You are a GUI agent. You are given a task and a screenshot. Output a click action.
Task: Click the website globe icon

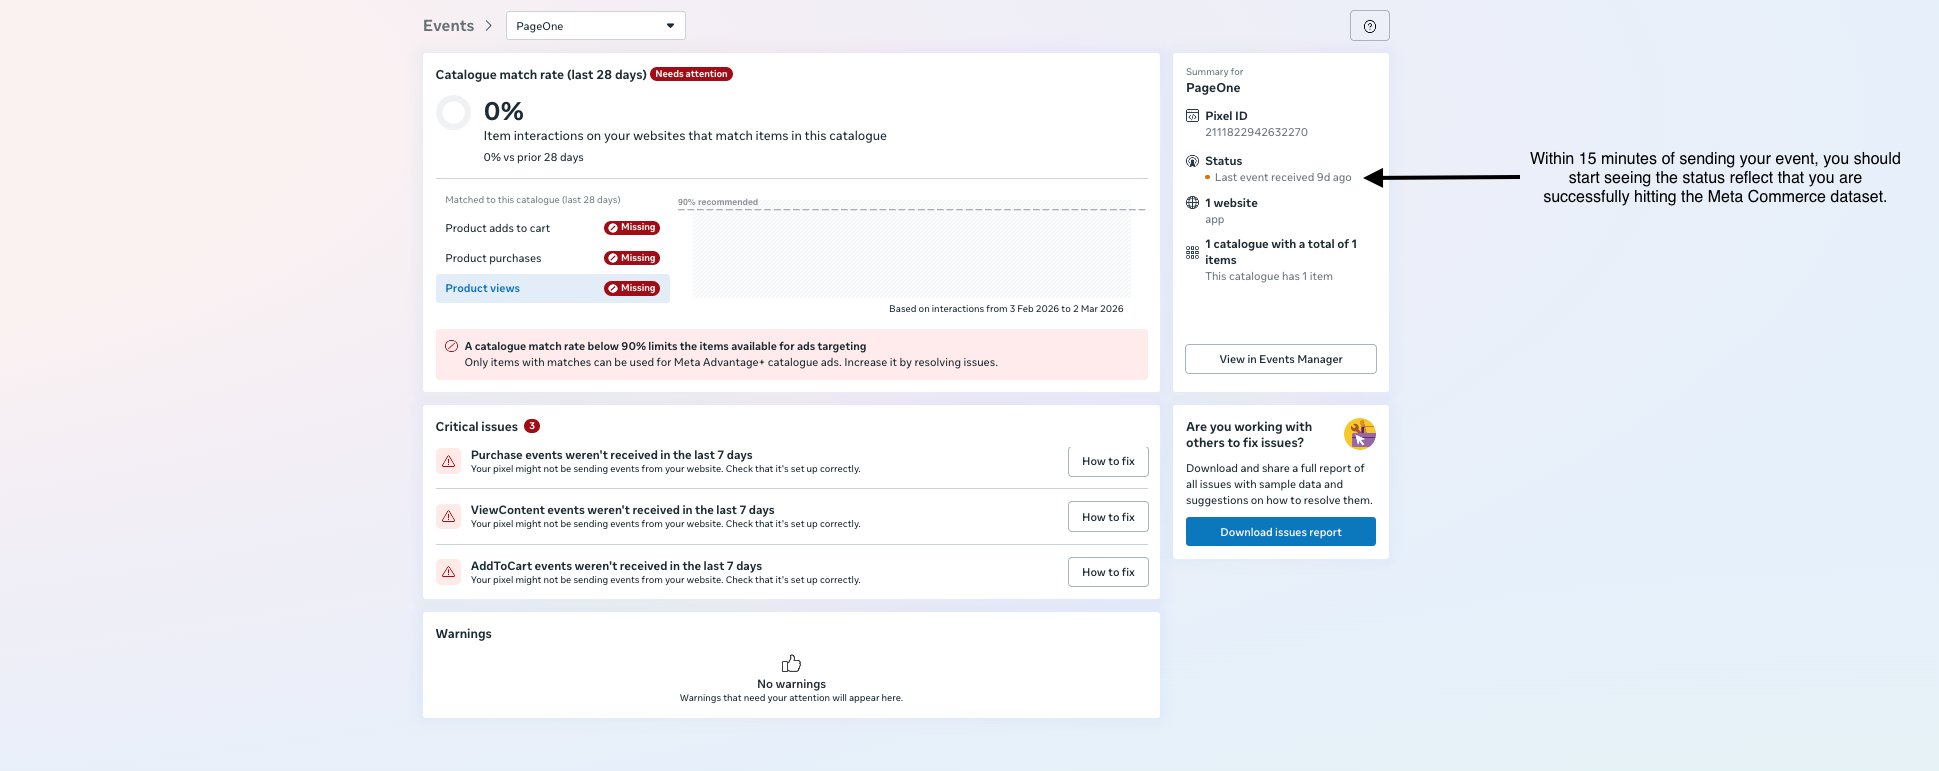1192,203
